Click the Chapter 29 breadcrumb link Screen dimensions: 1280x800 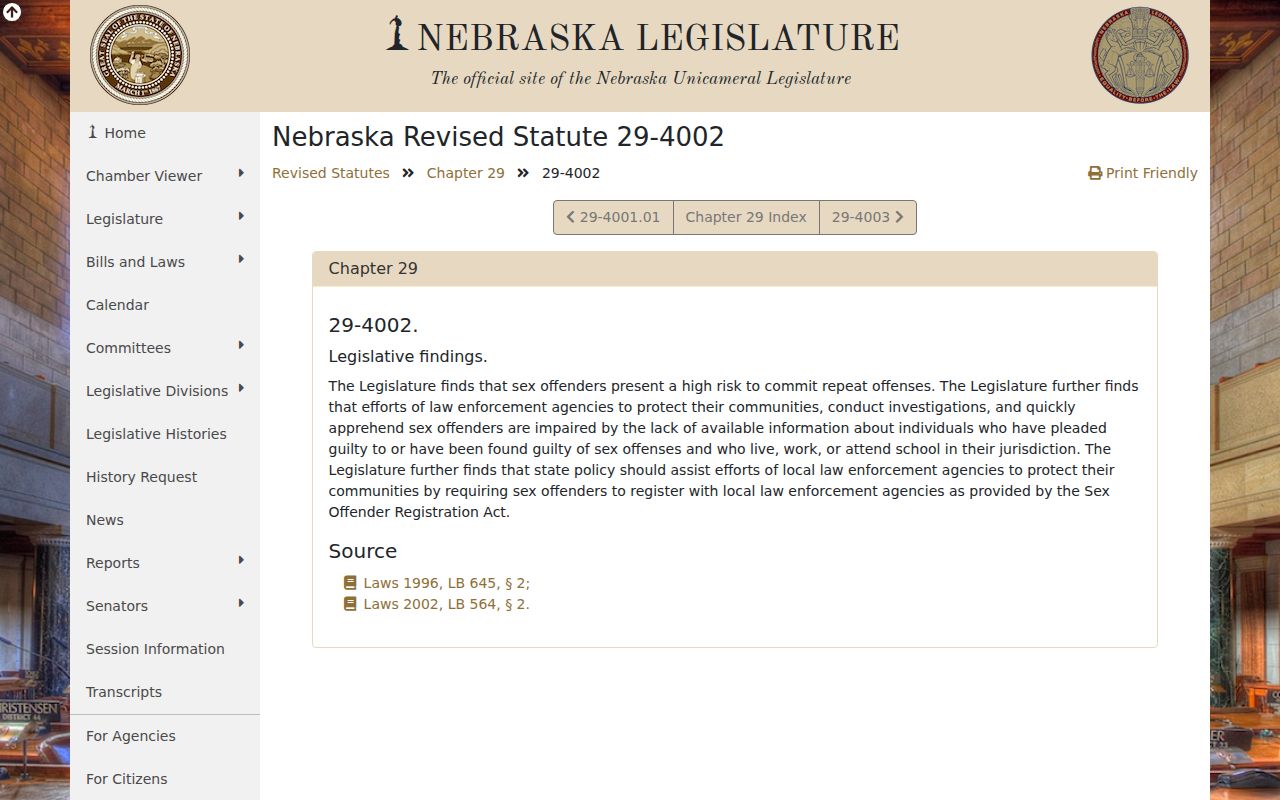[x=466, y=173]
